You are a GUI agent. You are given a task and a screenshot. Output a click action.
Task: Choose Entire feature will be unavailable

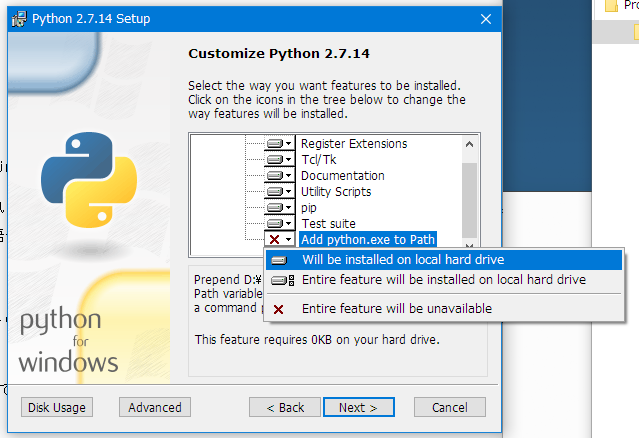coord(444,309)
